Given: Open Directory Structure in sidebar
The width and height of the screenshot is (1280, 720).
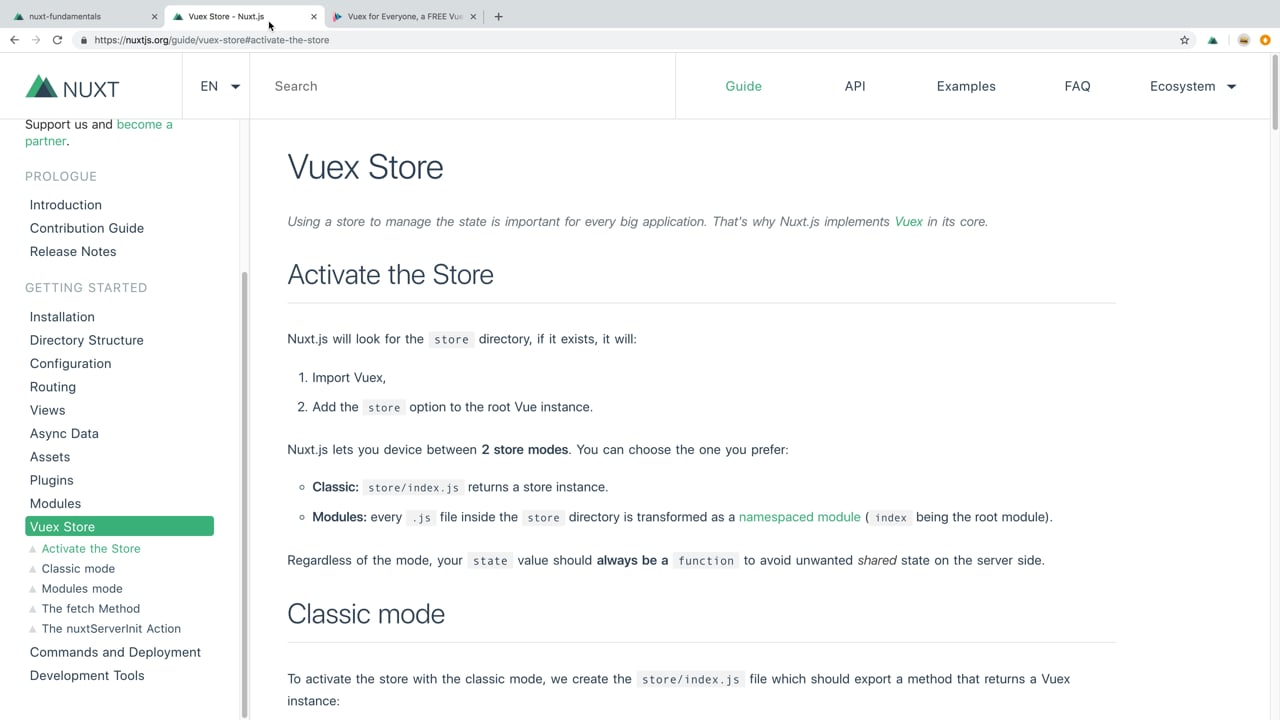Looking at the screenshot, I should tap(87, 340).
